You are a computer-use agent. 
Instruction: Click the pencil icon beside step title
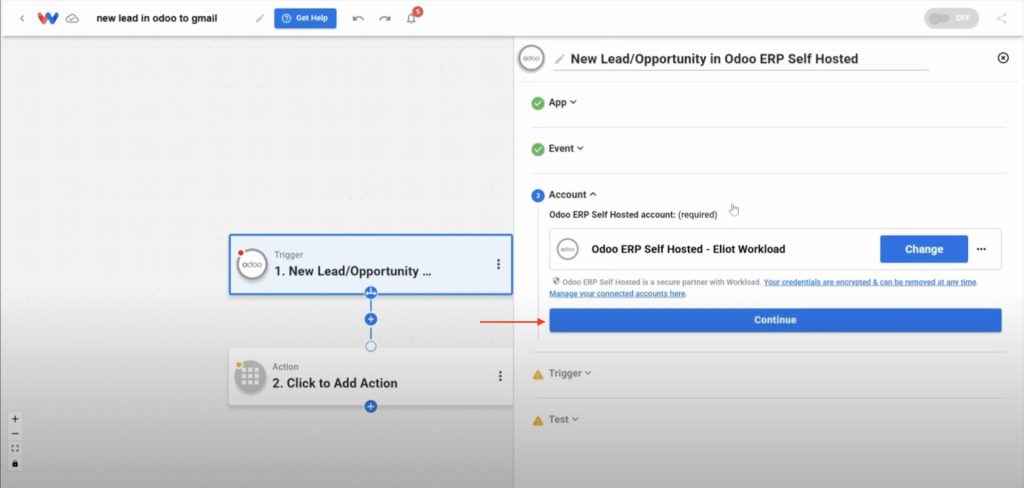point(560,59)
